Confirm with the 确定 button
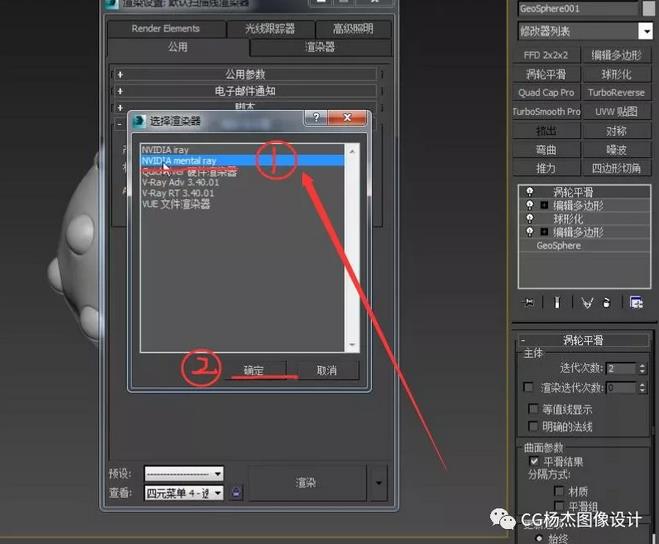This screenshot has width=659, height=544. [253, 370]
